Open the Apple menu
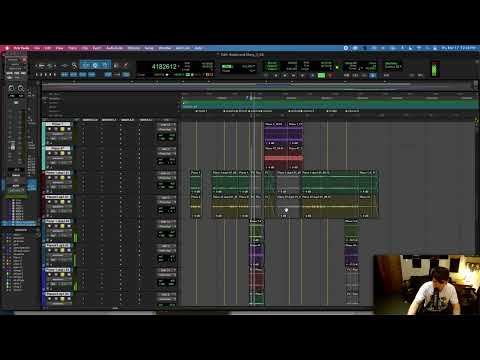 click(x=7, y=48)
